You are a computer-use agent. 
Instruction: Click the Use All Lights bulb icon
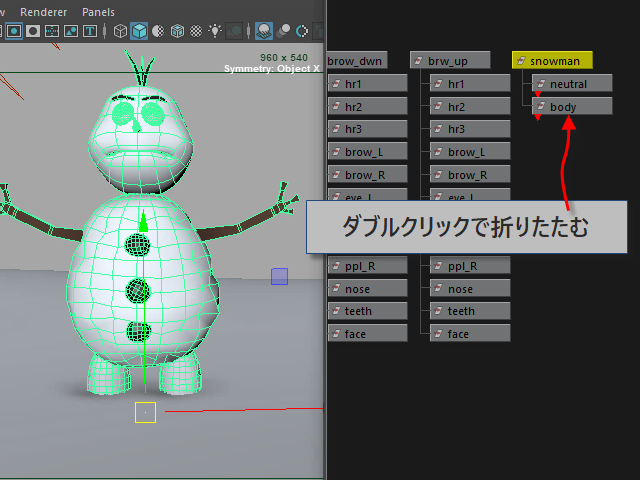pyautogui.click(x=215, y=30)
